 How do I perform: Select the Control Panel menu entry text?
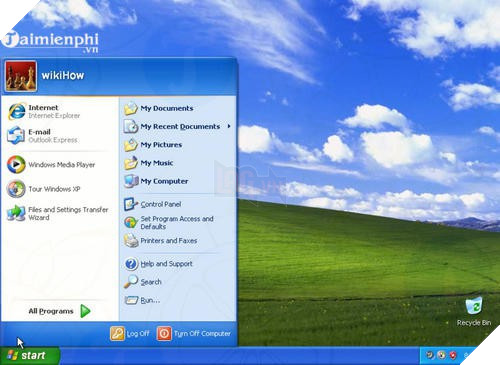click(x=161, y=204)
